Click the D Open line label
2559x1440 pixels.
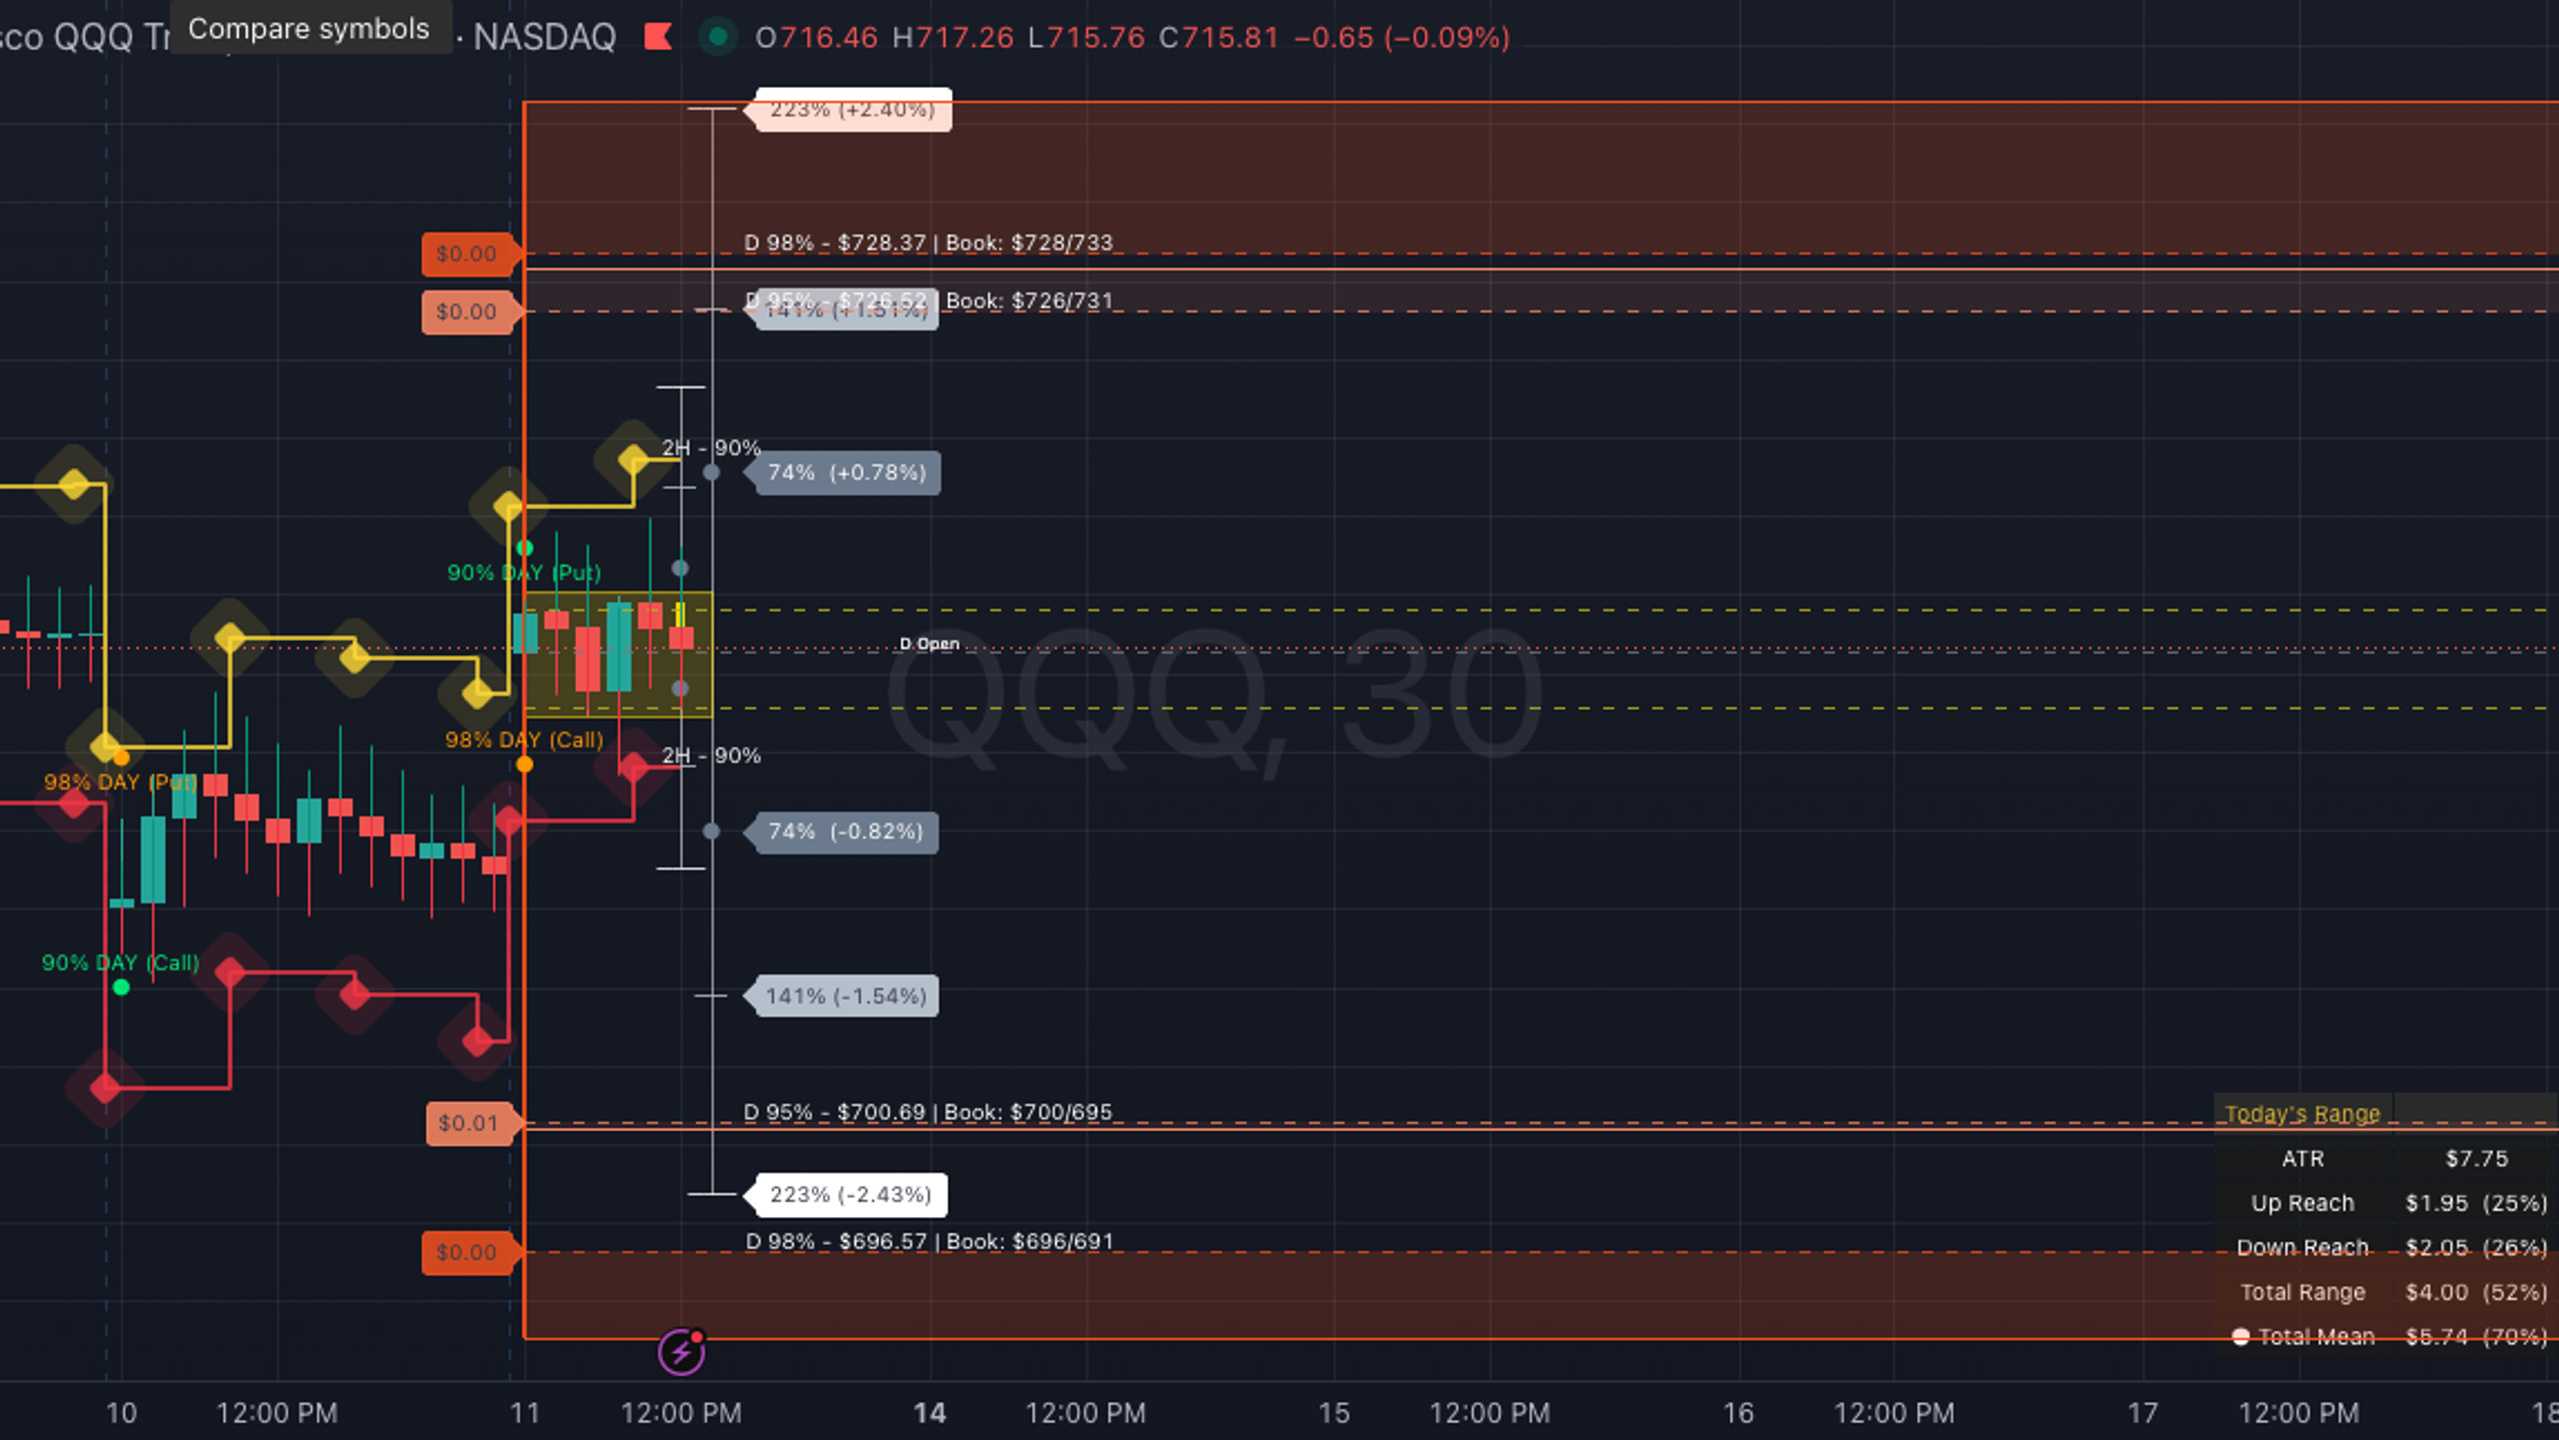[x=929, y=644]
